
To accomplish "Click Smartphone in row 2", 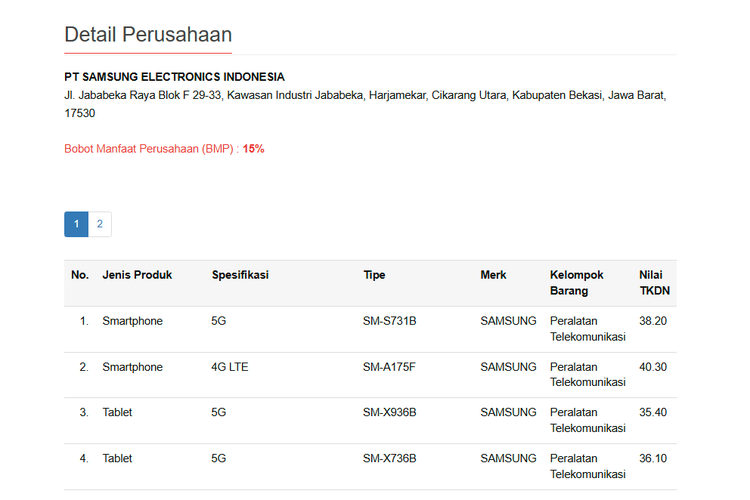I will coord(132,367).
